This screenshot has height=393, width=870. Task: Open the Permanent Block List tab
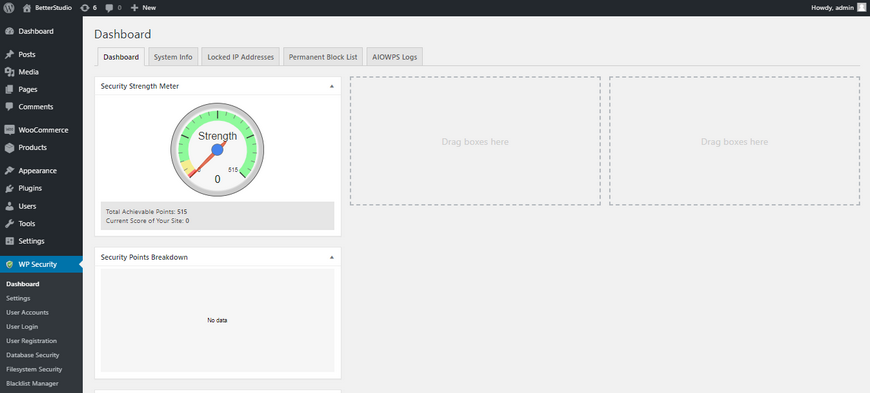(x=323, y=57)
